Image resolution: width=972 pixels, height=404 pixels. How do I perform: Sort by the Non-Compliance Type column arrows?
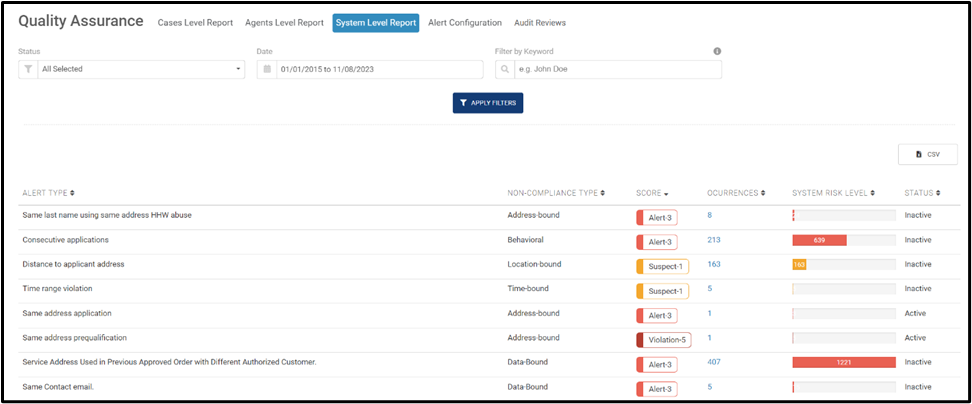(603, 193)
